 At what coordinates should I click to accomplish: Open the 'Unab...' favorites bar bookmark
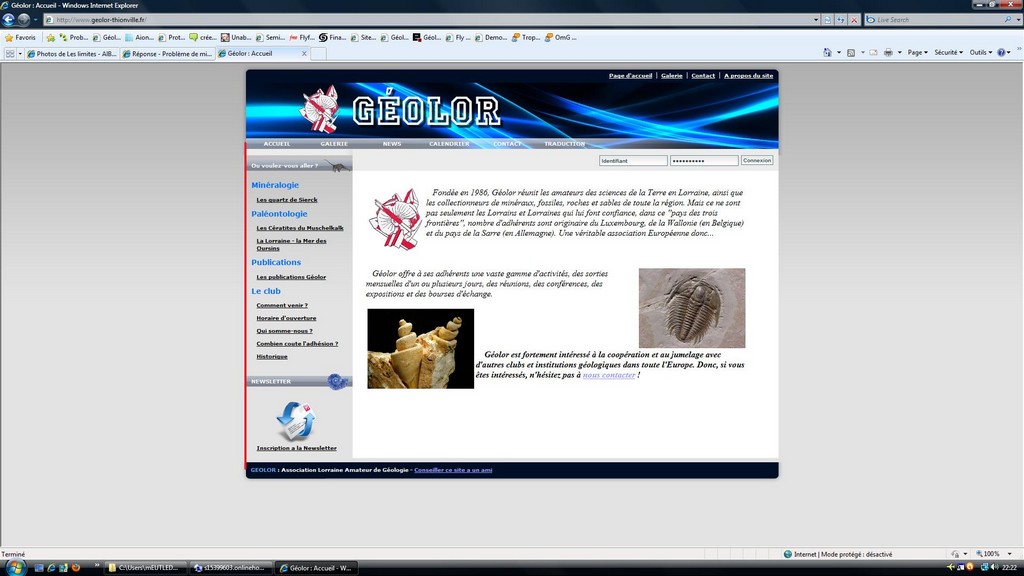pyautogui.click(x=236, y=37)
